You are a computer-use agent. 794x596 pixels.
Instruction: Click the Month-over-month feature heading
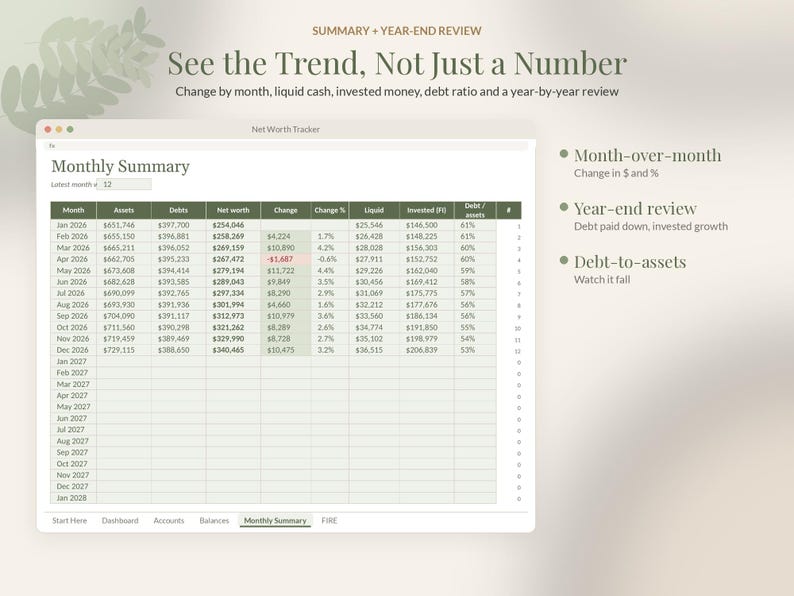click(x=648, y=155)
